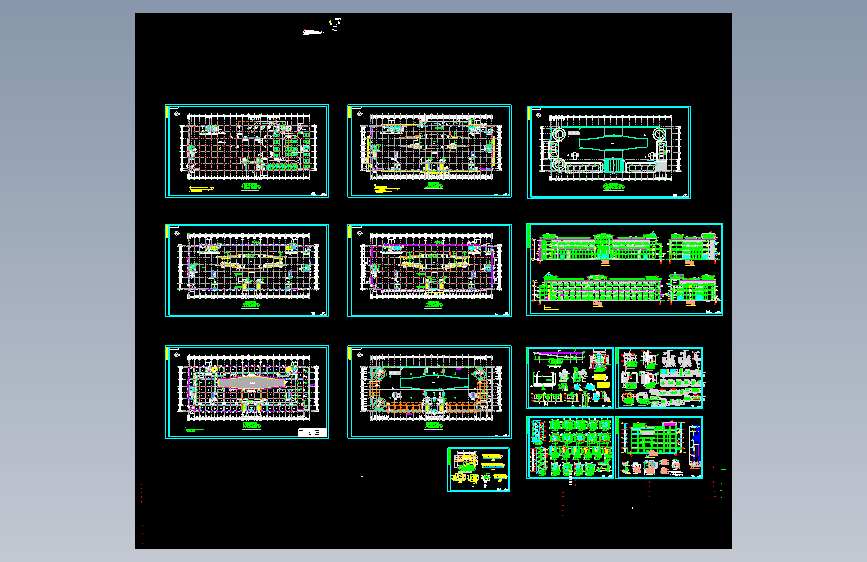The width and height of the screenshot is (867, 562).
Task: Select the center floor plan with magenta outline
Action: (x=429, y=270)
